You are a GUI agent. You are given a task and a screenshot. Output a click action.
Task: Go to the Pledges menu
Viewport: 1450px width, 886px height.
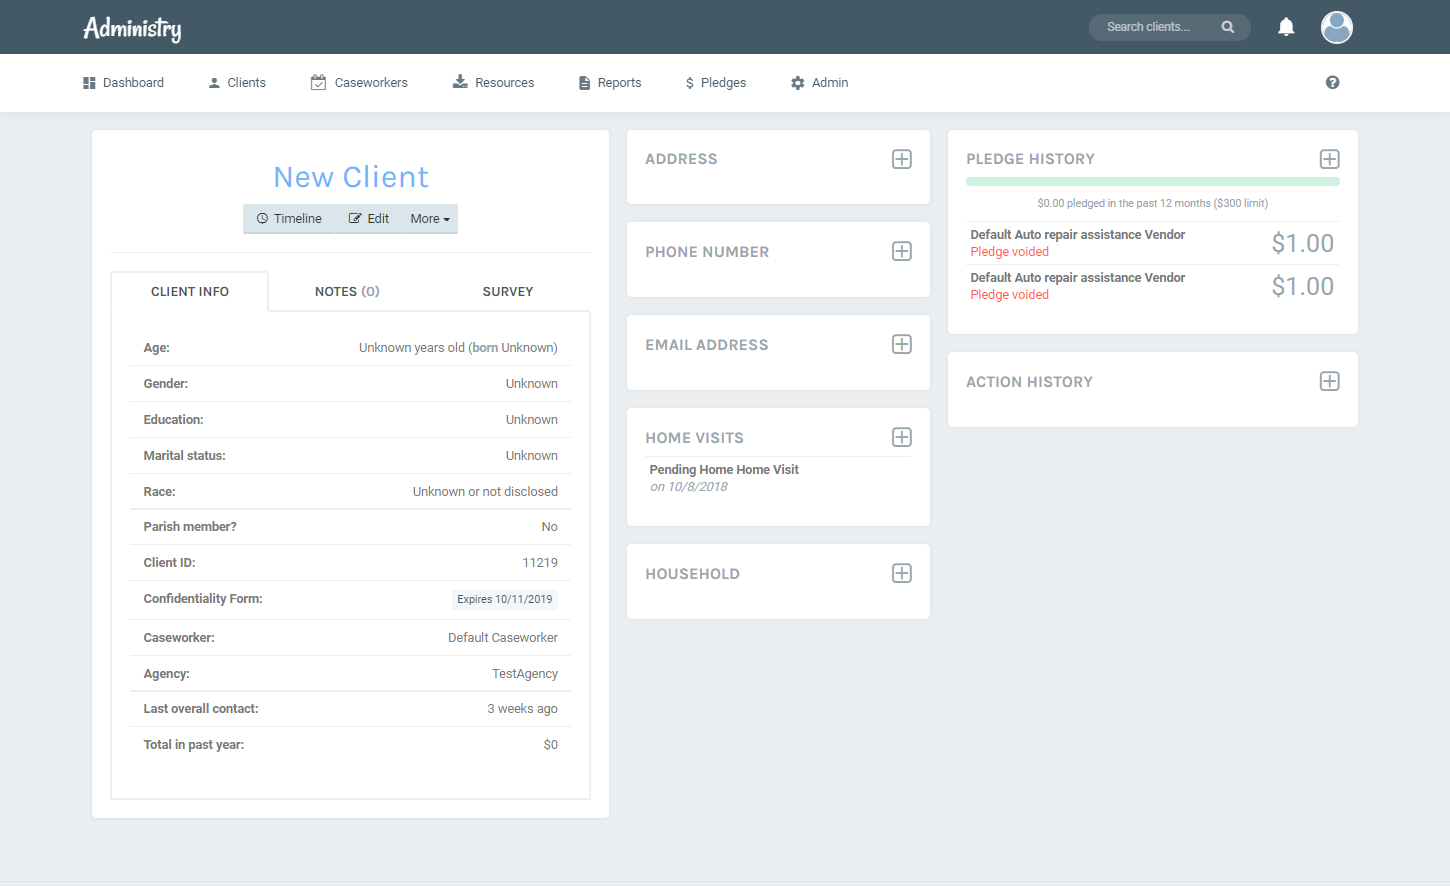pyautogui.click(x=715, y=83)
